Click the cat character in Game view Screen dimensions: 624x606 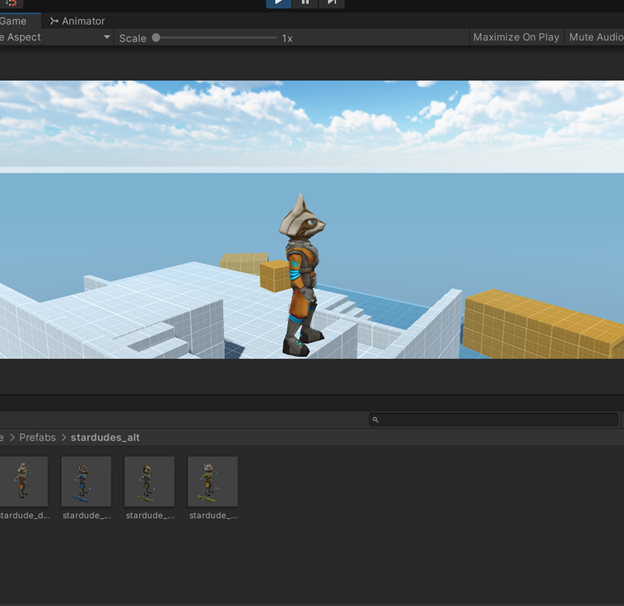(x=302, y=275)
